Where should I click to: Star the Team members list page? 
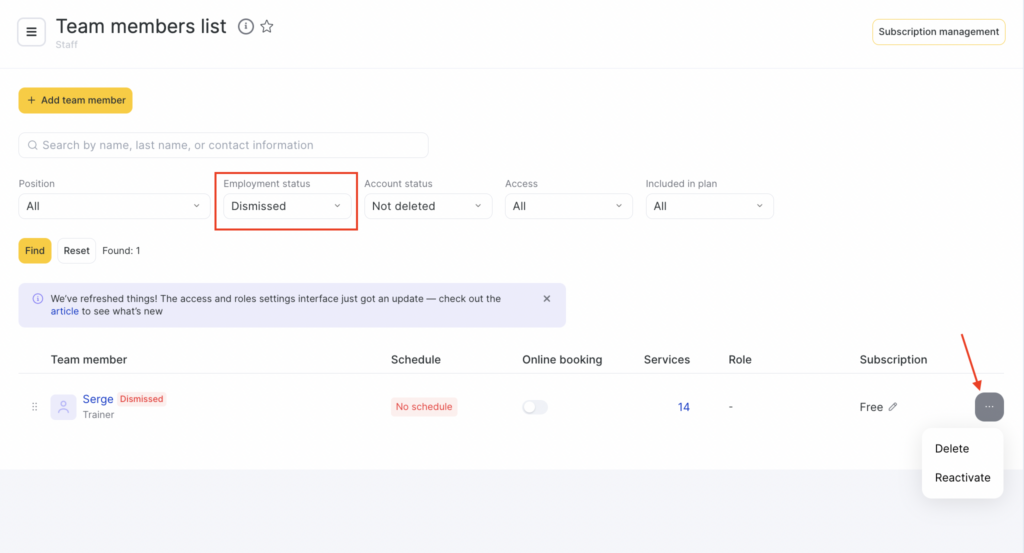267,27
